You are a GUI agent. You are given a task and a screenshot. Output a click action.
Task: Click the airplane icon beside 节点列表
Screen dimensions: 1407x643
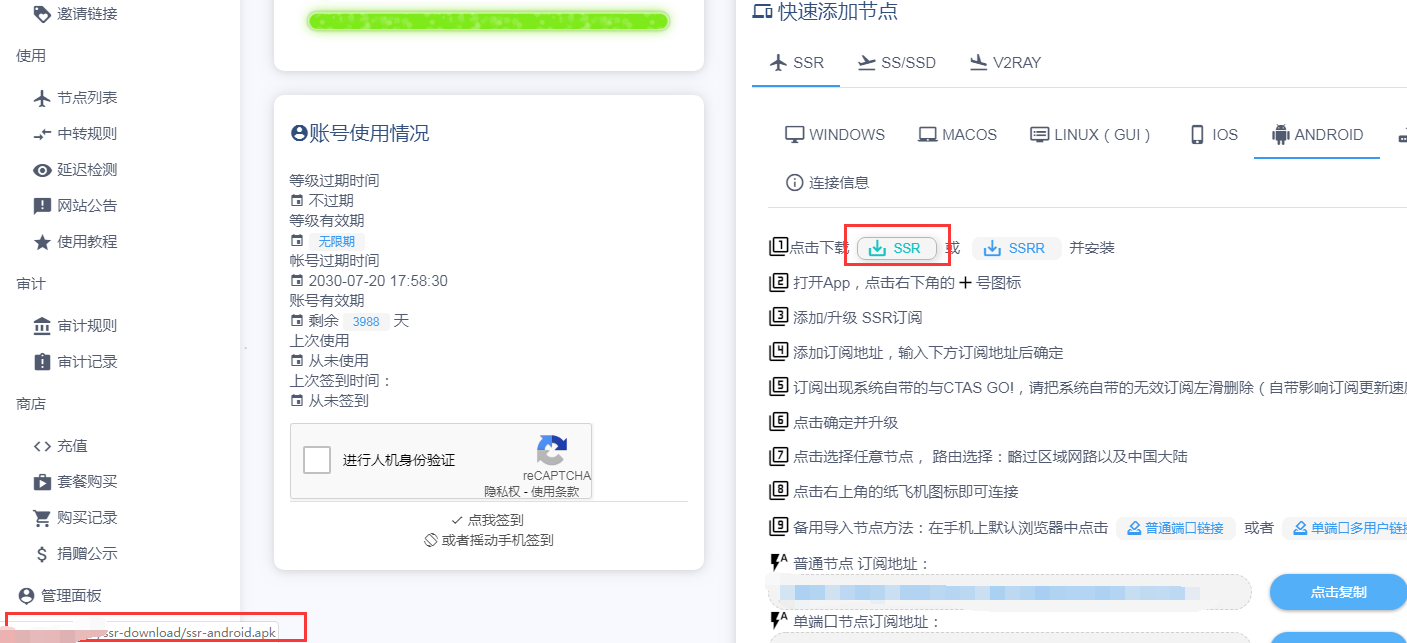coord(42,98)
